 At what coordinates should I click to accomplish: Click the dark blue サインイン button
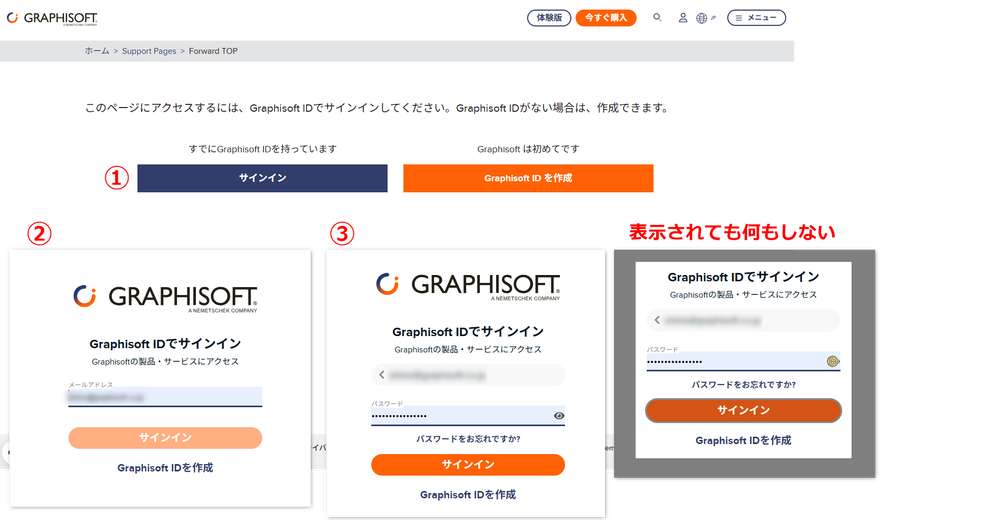point(262,178)
